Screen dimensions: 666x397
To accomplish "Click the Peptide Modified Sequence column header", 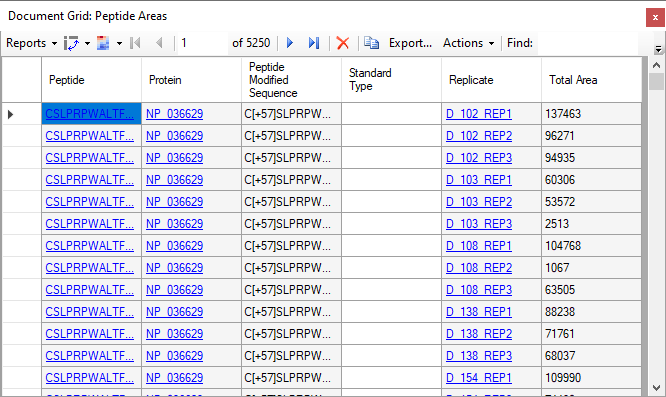I will [291, 80].
